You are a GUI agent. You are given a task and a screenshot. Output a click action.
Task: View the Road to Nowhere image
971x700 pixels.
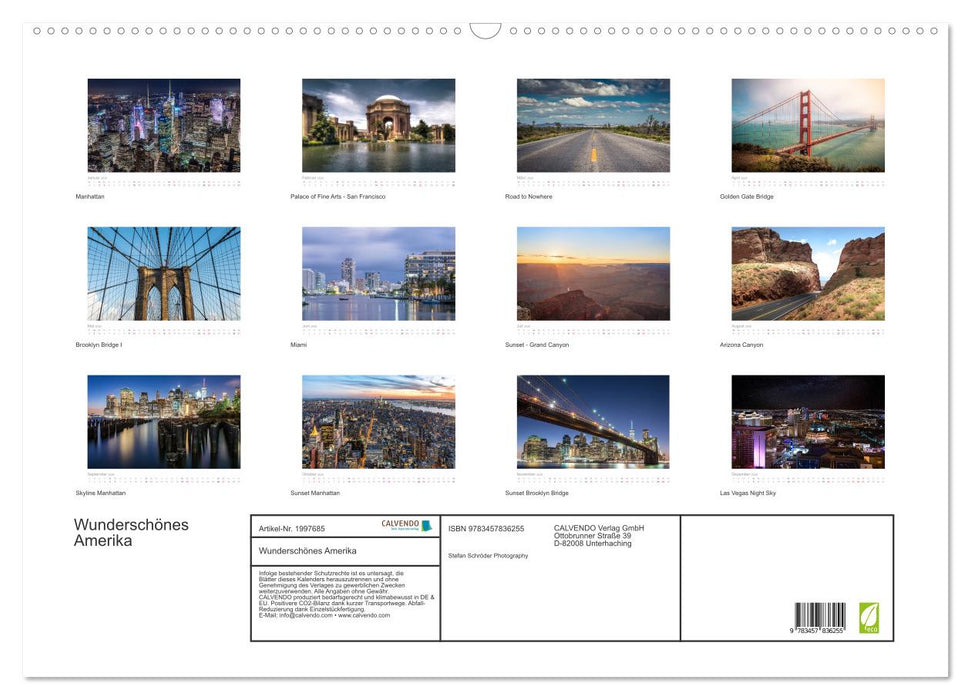(x=592, y=124)
